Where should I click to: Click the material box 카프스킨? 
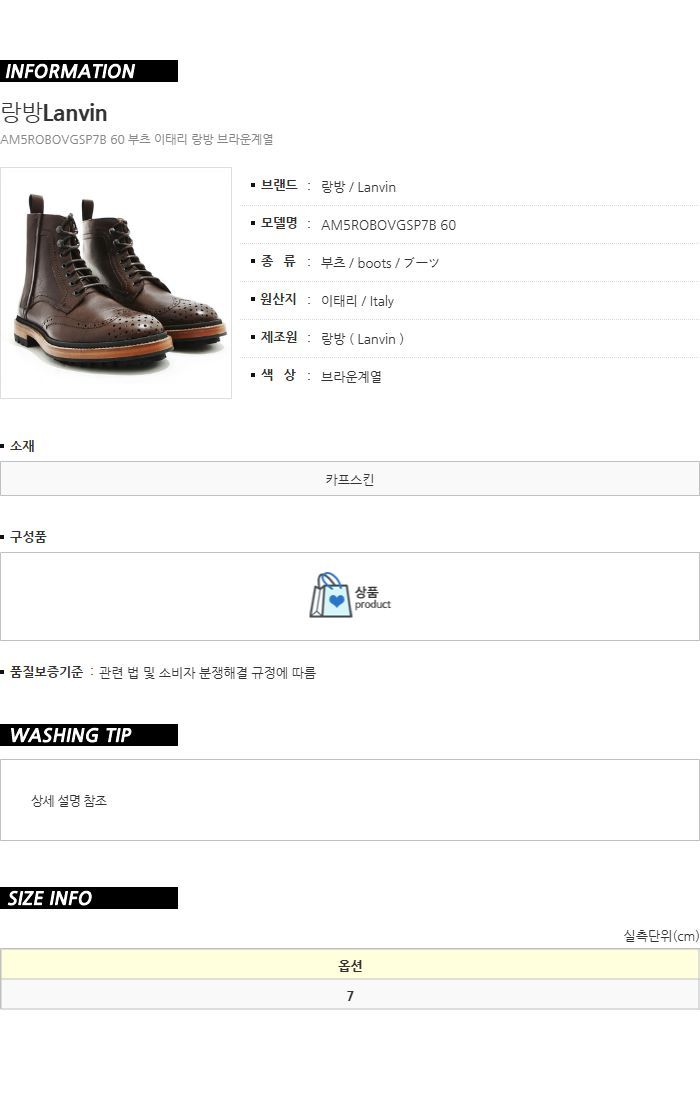click(350, 479)
